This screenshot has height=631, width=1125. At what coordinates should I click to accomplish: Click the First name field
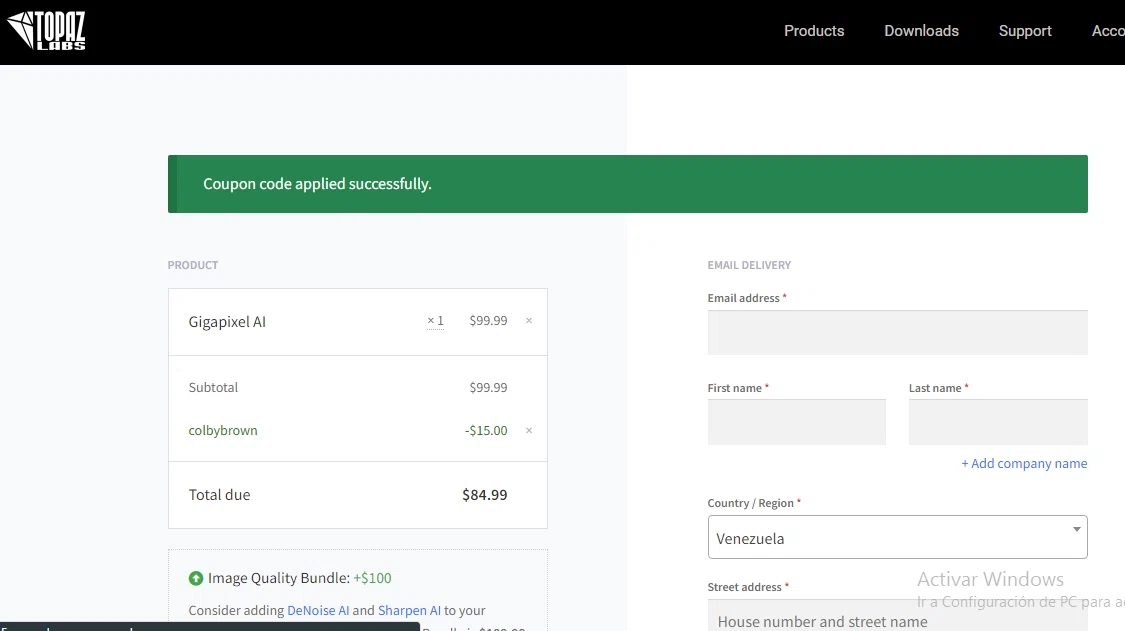tap(796, 422)
